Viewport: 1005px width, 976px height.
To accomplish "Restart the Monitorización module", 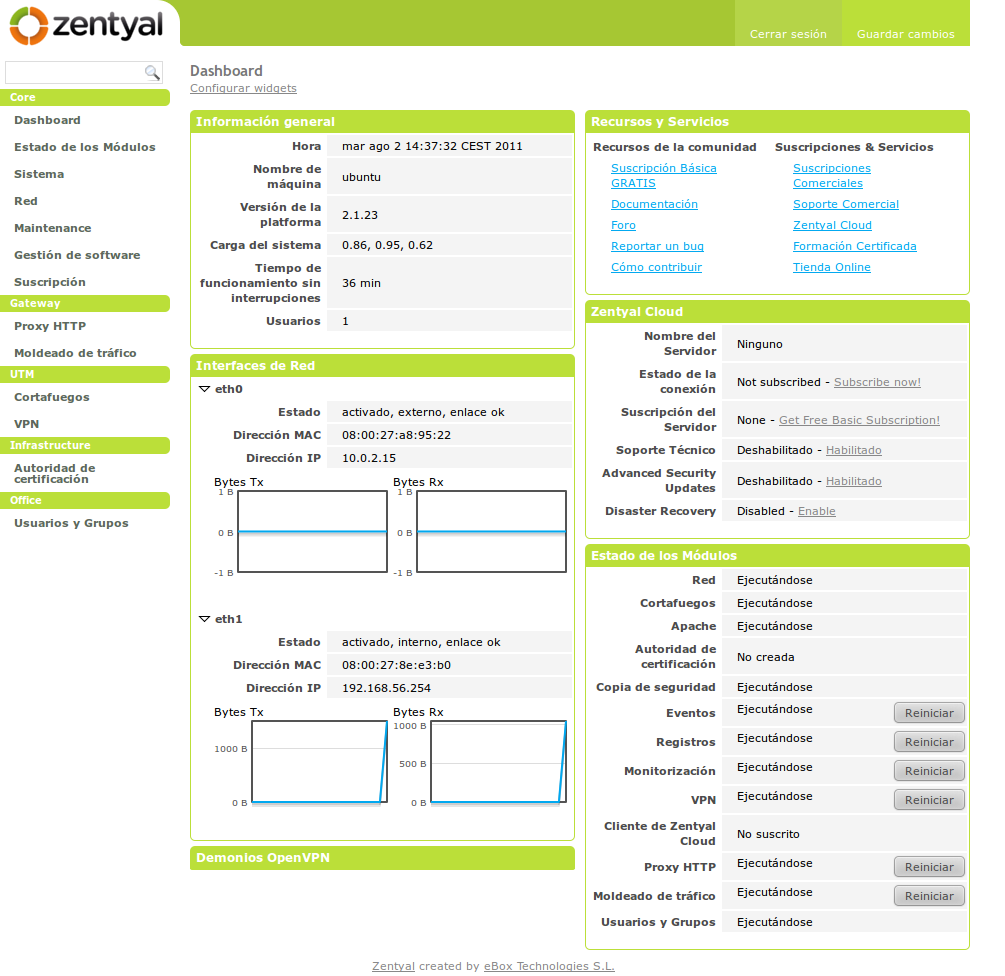I will pyautogui.click(x=929, y=771).
